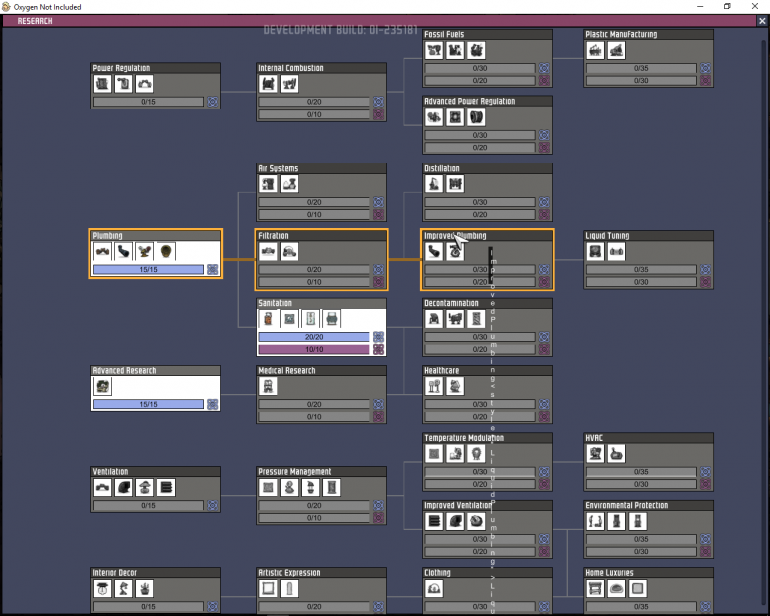
Task: Click the airlock icon, fourth in Pressure Management
Action: coord(331,487)
